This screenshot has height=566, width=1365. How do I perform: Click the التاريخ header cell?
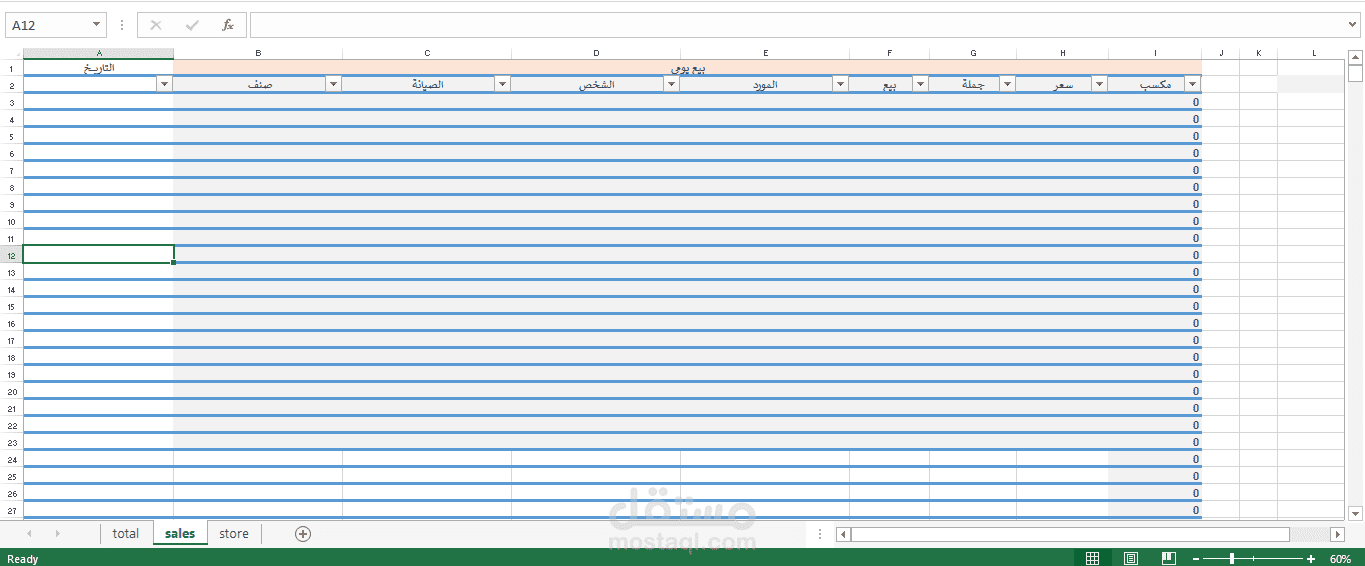pos(98,68)
